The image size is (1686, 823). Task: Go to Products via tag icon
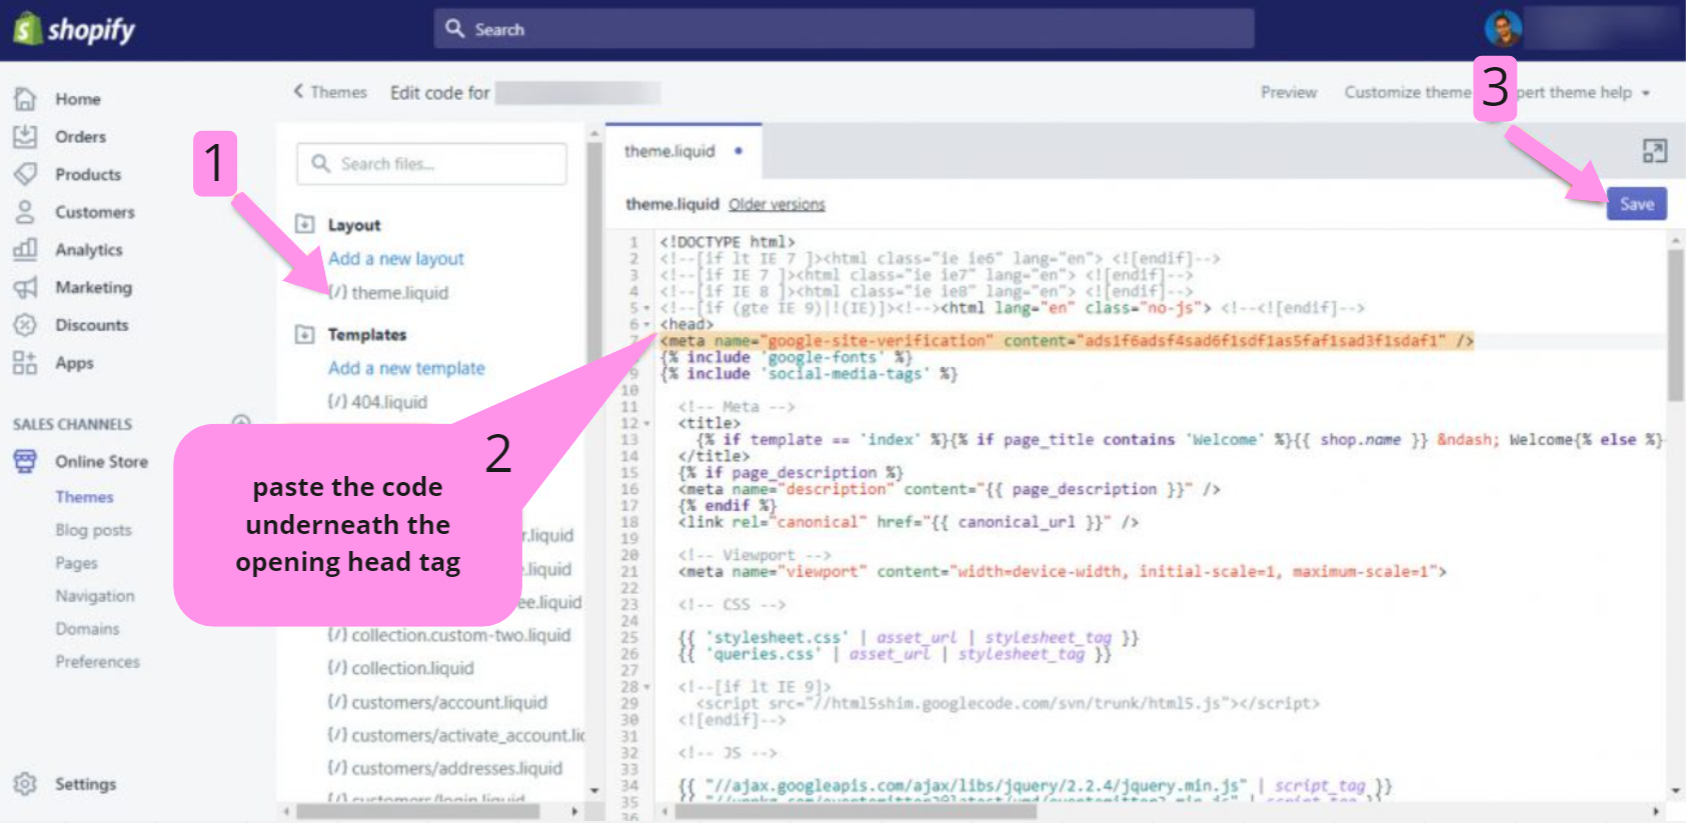point(25,174)
